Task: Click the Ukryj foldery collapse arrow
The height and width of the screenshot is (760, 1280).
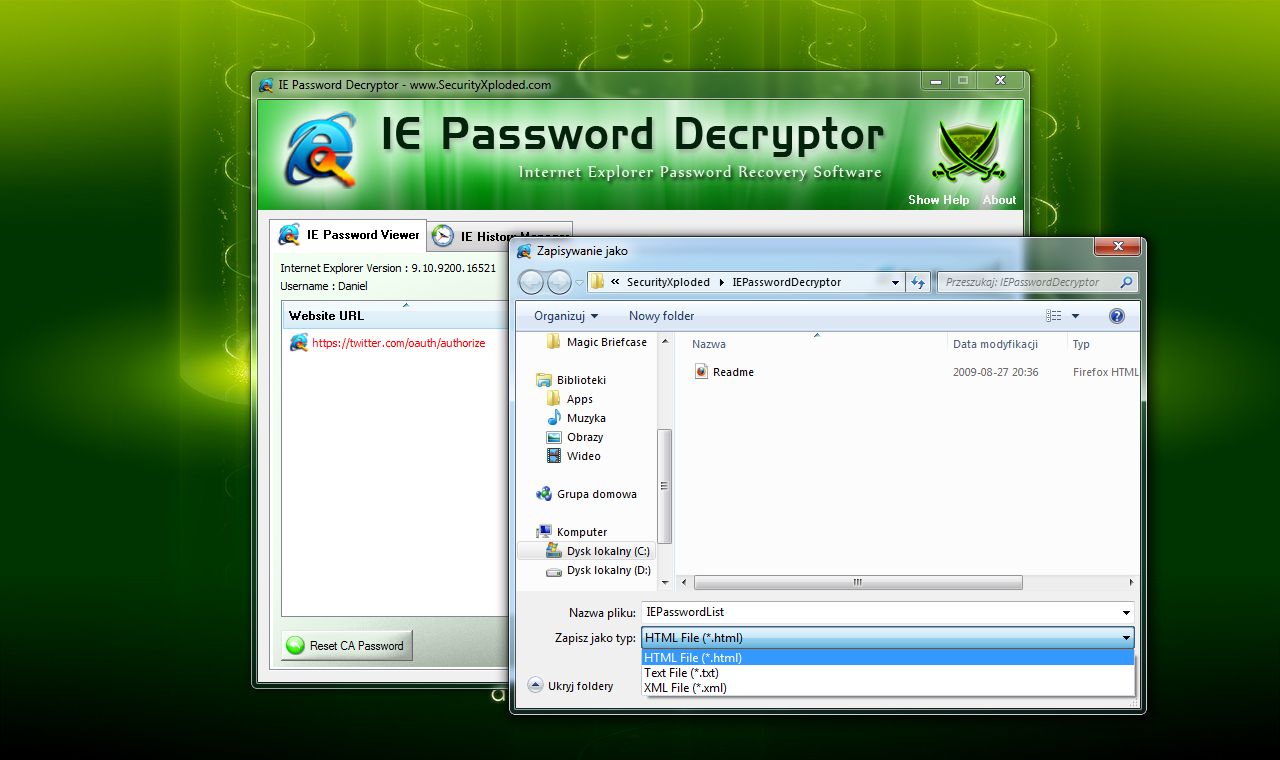Action: click(x=535, y=686)
